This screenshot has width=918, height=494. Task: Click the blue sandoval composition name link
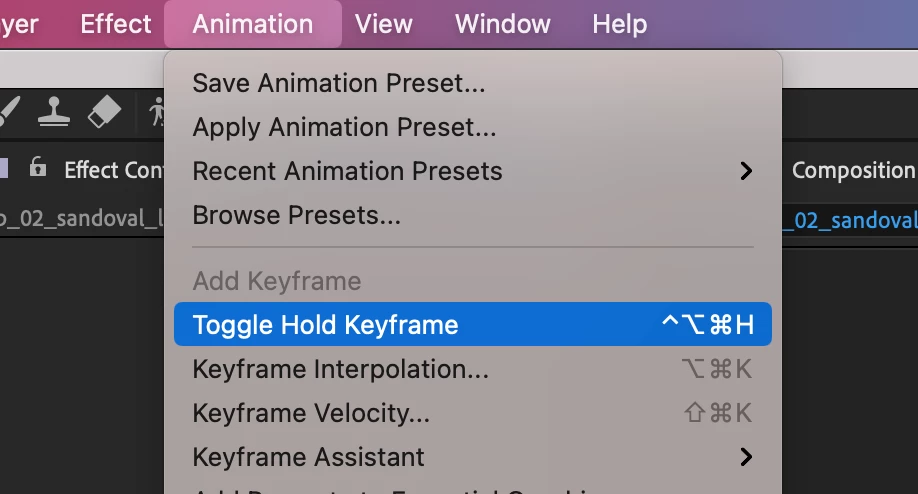(x=850, y=219)
